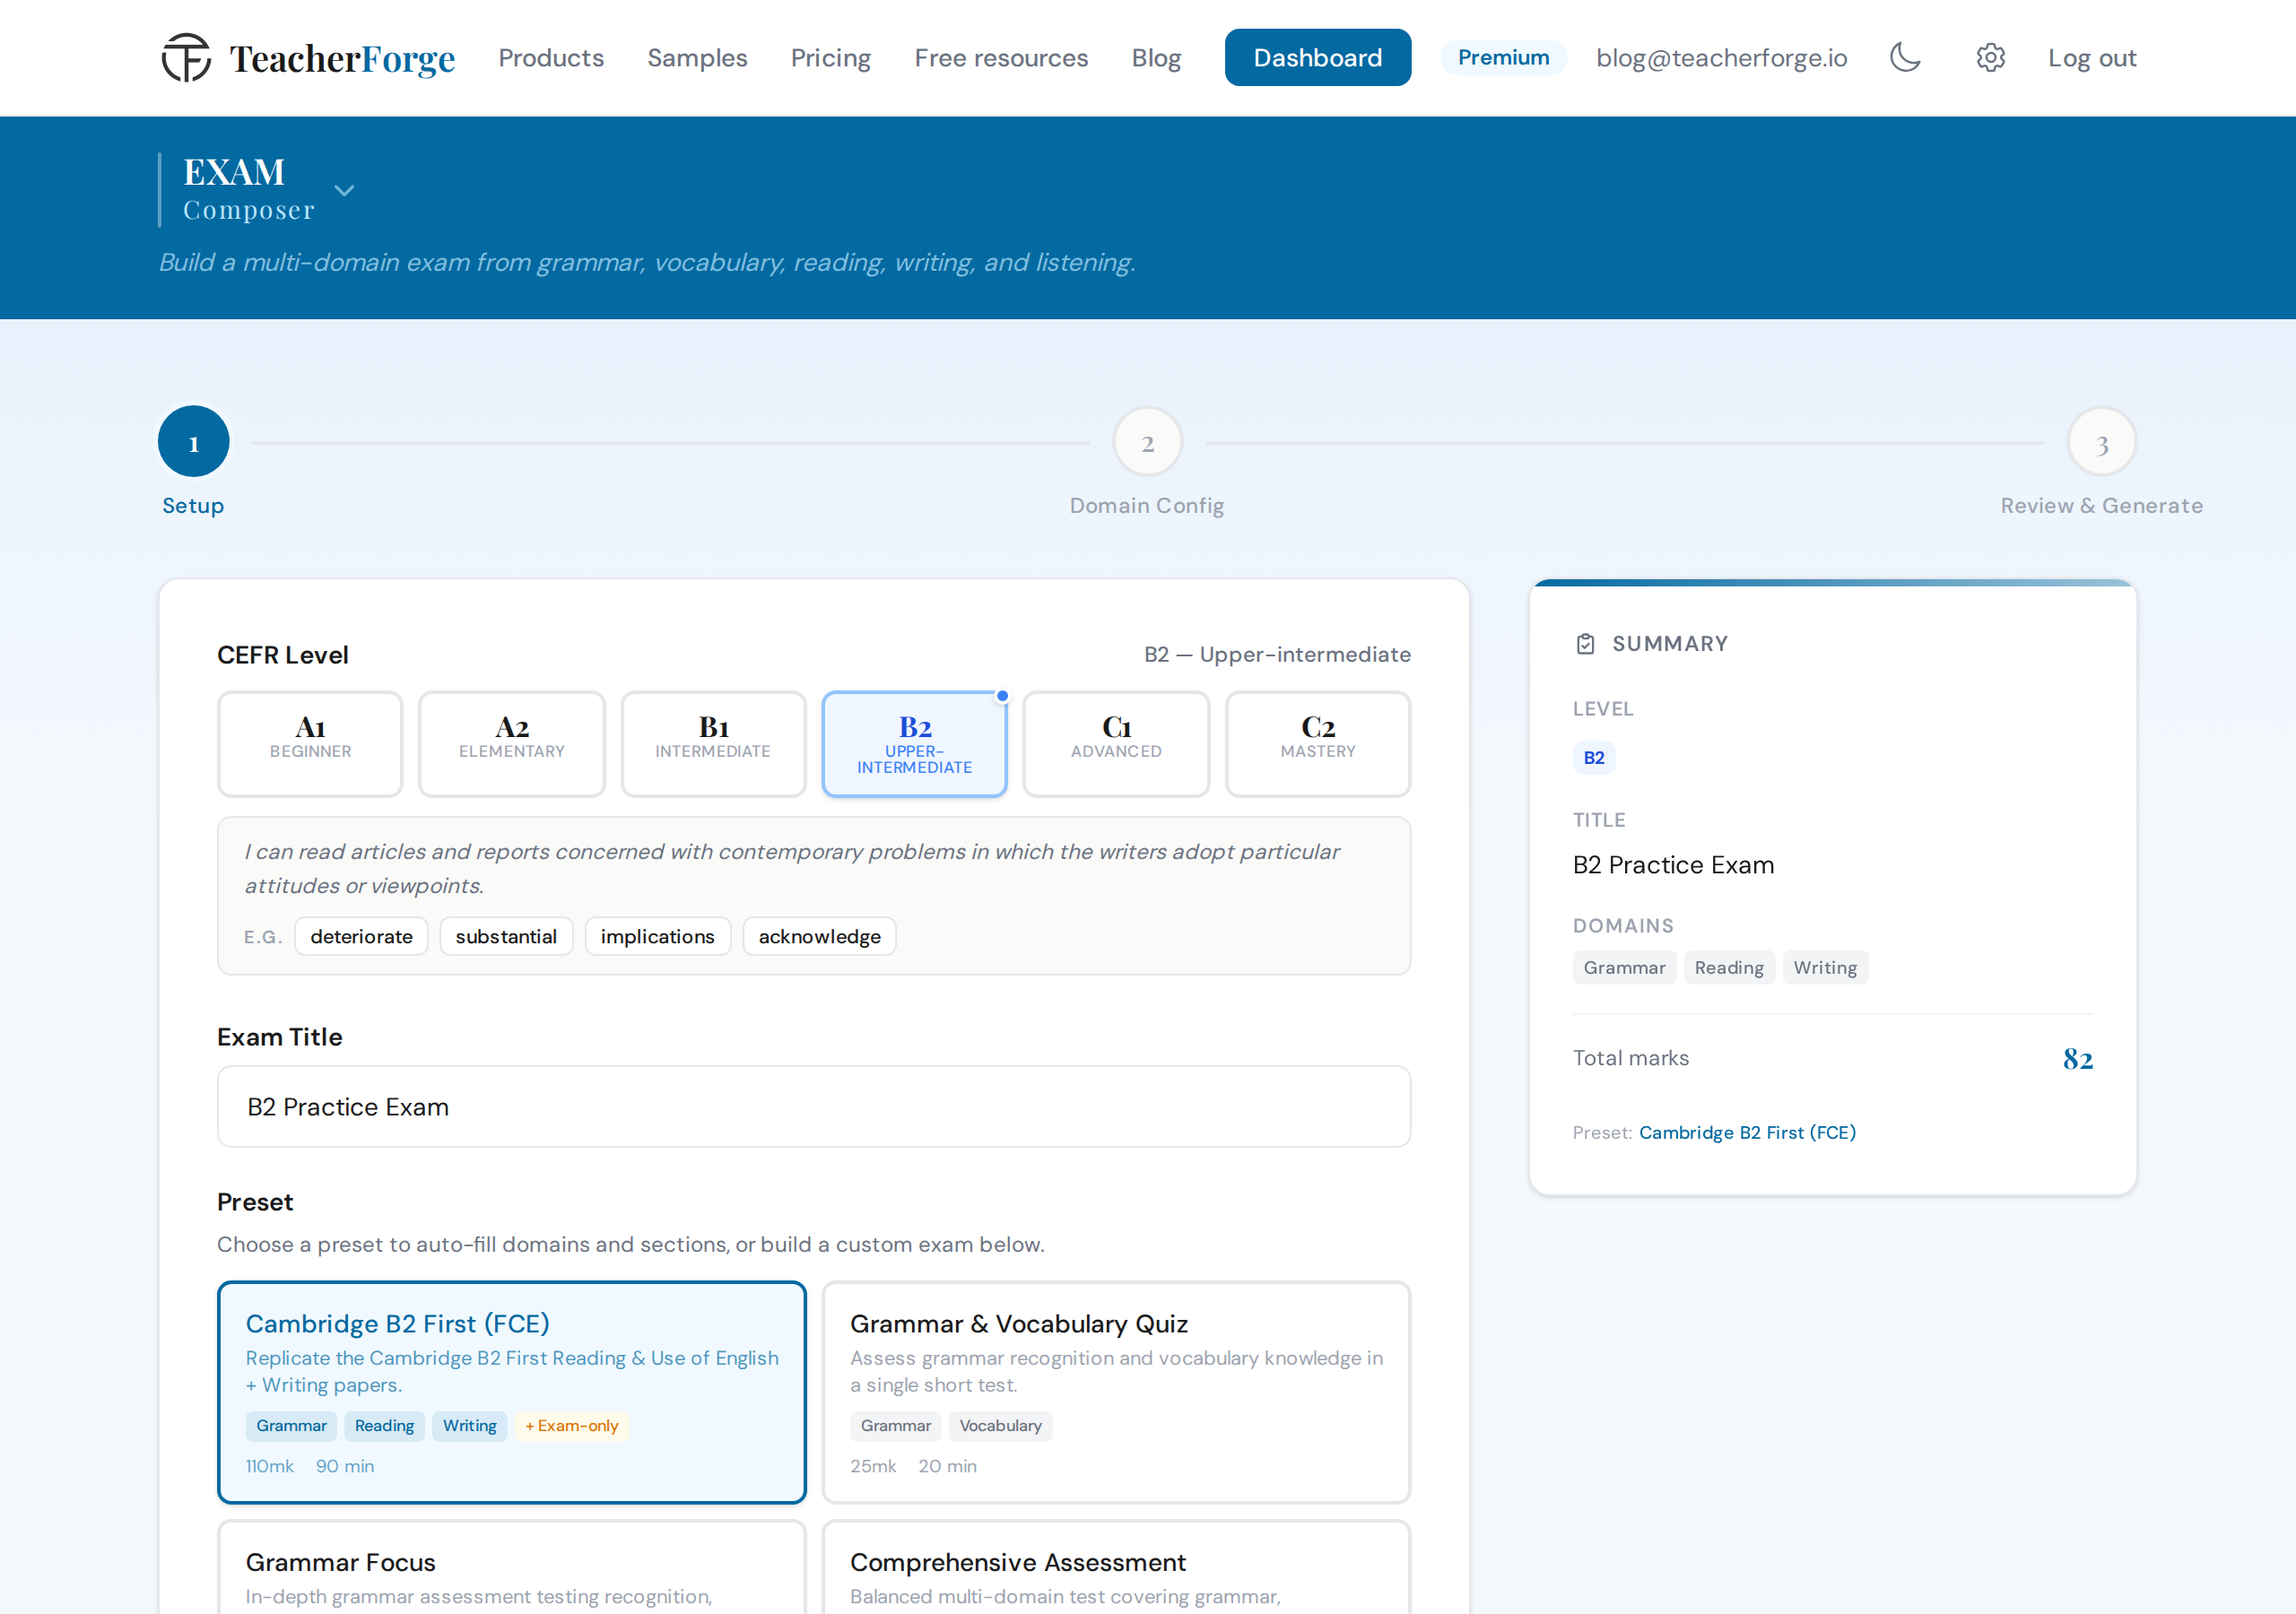Open Free resources menu

(1001, 58)
